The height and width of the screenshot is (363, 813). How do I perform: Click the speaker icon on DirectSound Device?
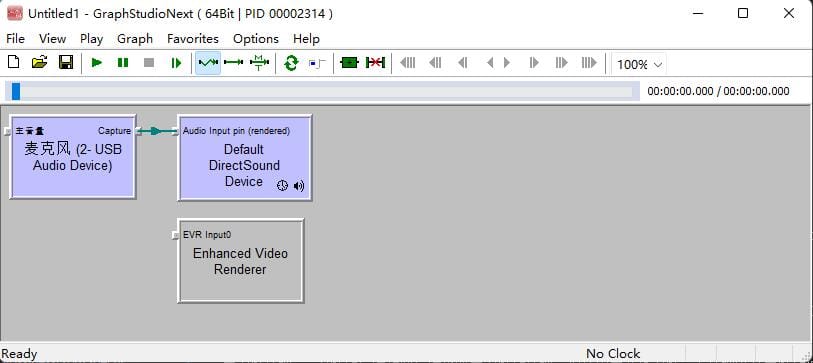[x=299, y=186]
